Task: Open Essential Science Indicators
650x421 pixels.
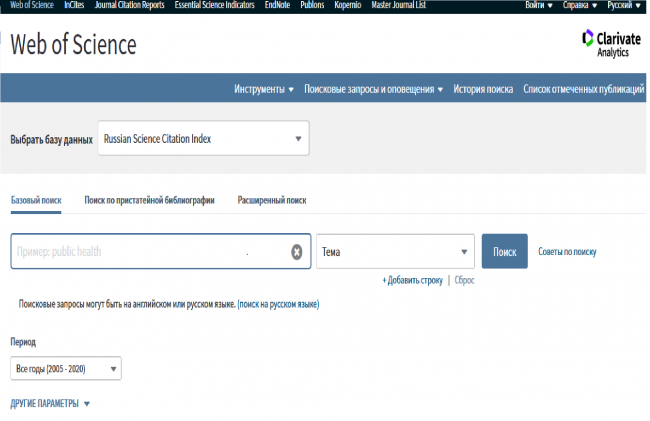Action: 214,5
